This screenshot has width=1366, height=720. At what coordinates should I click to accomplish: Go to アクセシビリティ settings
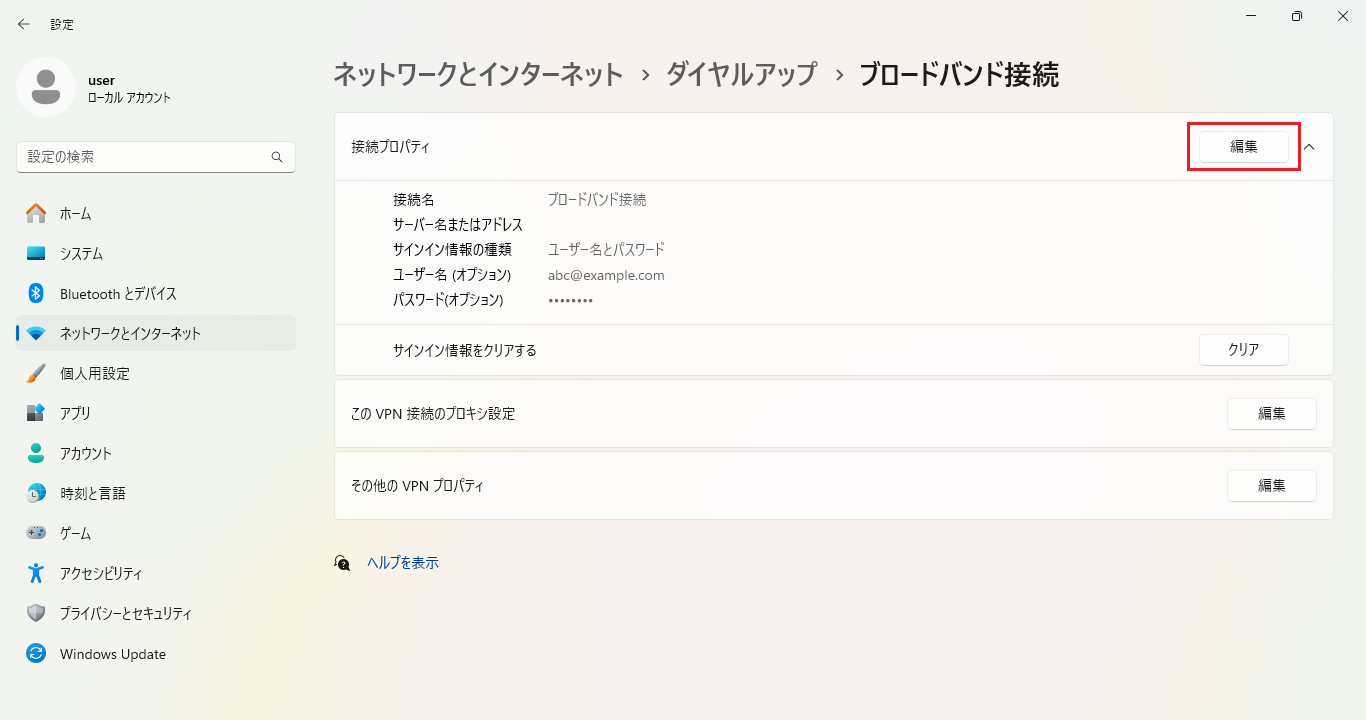click(x=101, y=573)
